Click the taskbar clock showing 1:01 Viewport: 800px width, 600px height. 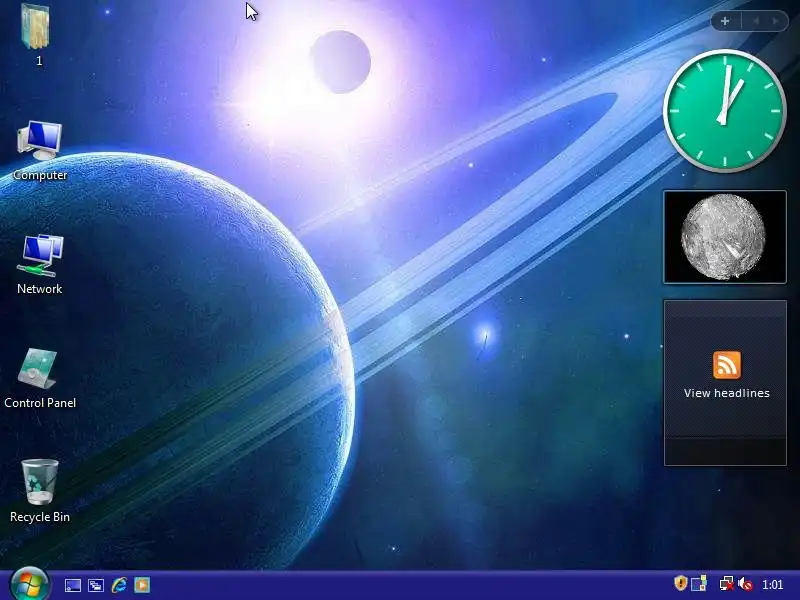[772, 585]
